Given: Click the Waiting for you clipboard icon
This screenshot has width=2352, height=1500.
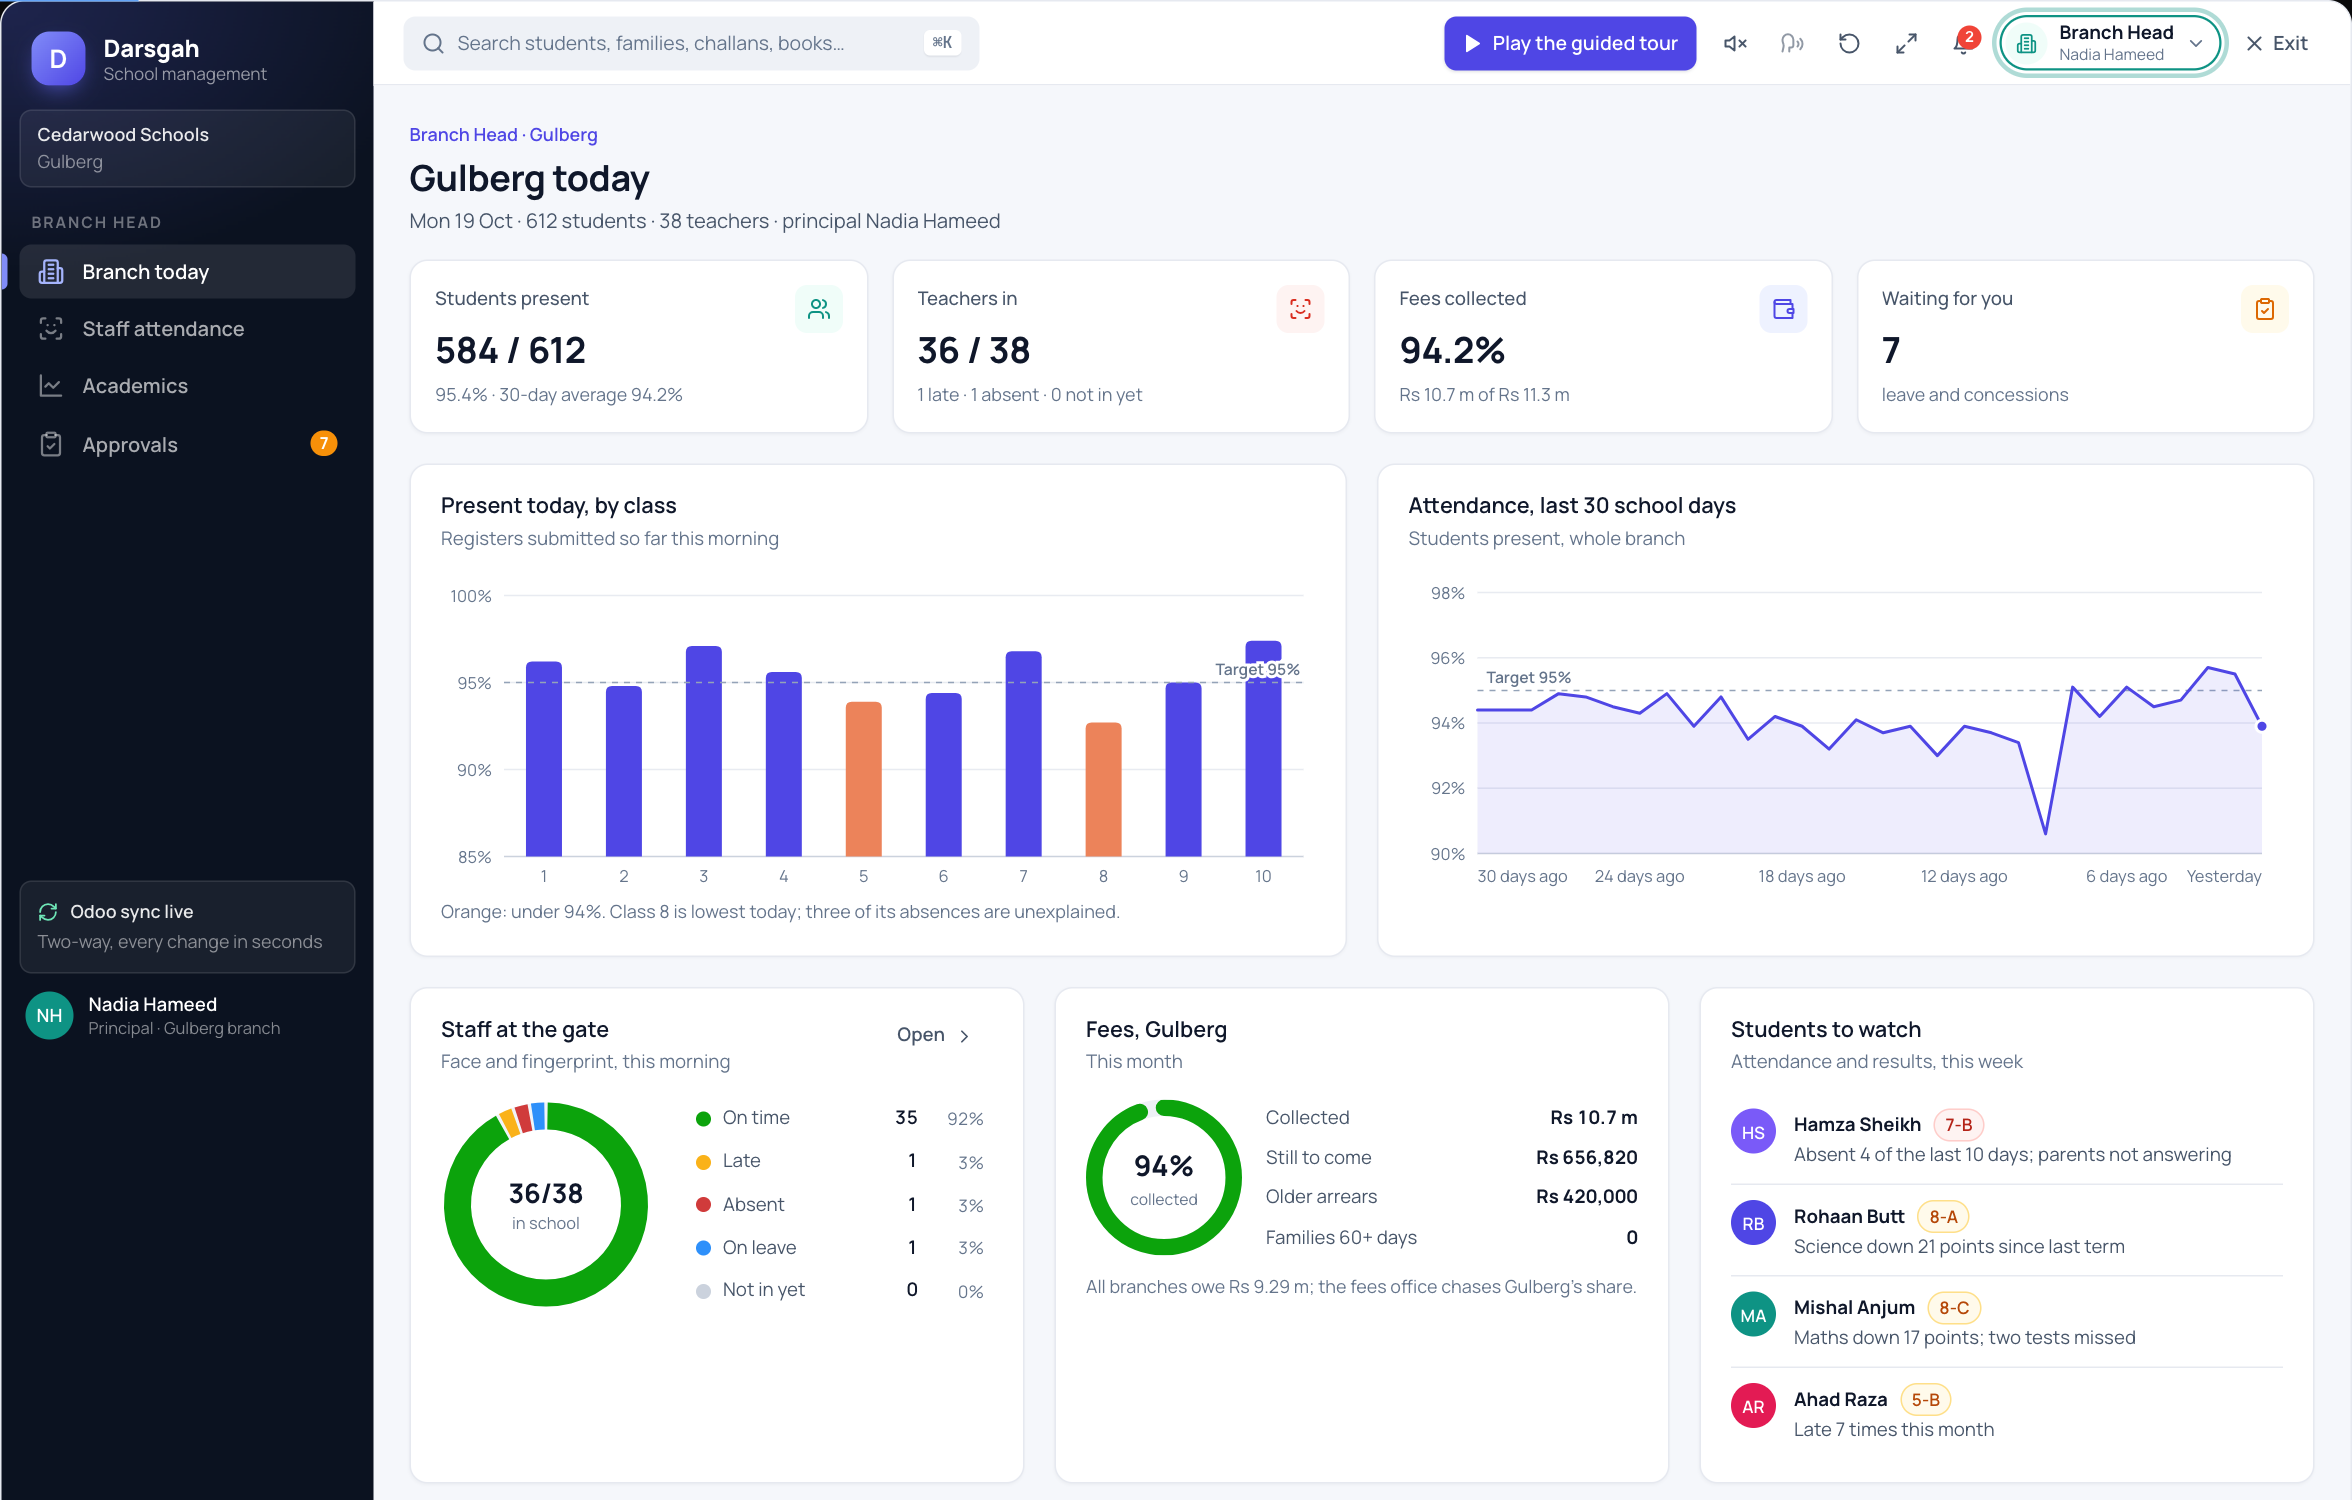Looking at the screenshot, I should tap(2265, 309).
